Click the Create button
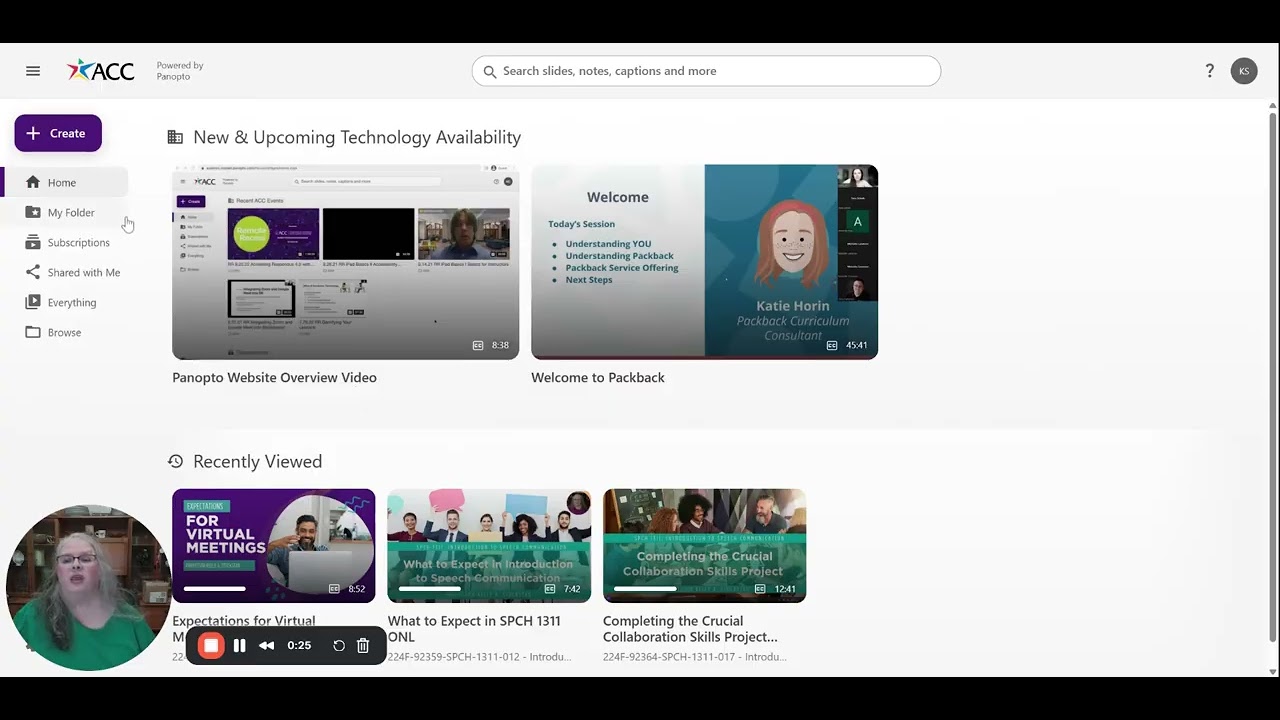Image resolution: width=1280 pixels, height=720 pixels. coord(58,133)
